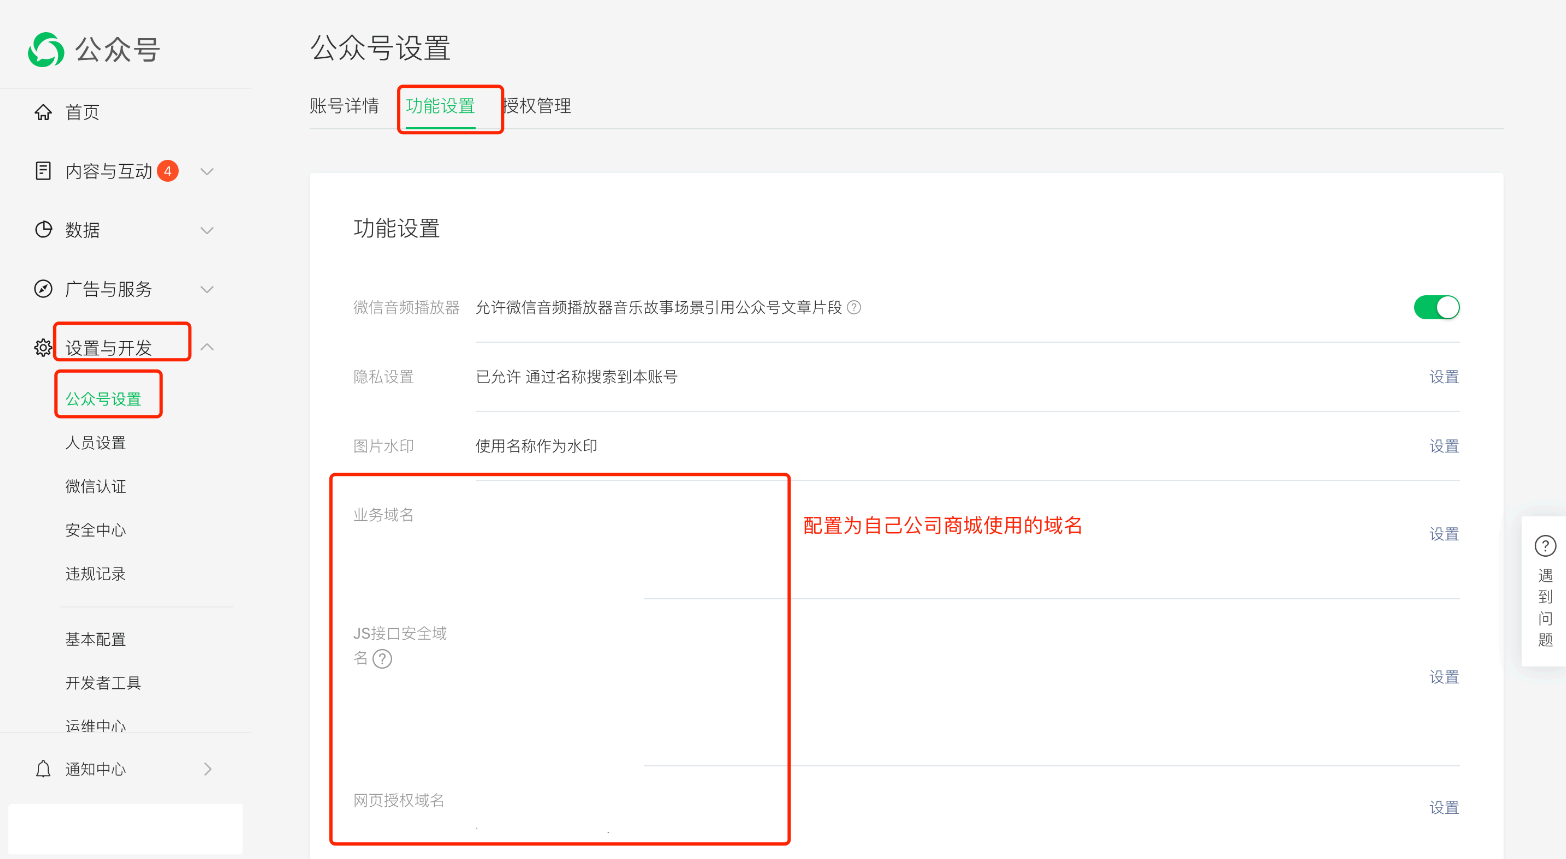The width and height of the screenshot is (1566, 859).
Task: Expand the 数据 section chevron
Action: (x=207, y=230)
